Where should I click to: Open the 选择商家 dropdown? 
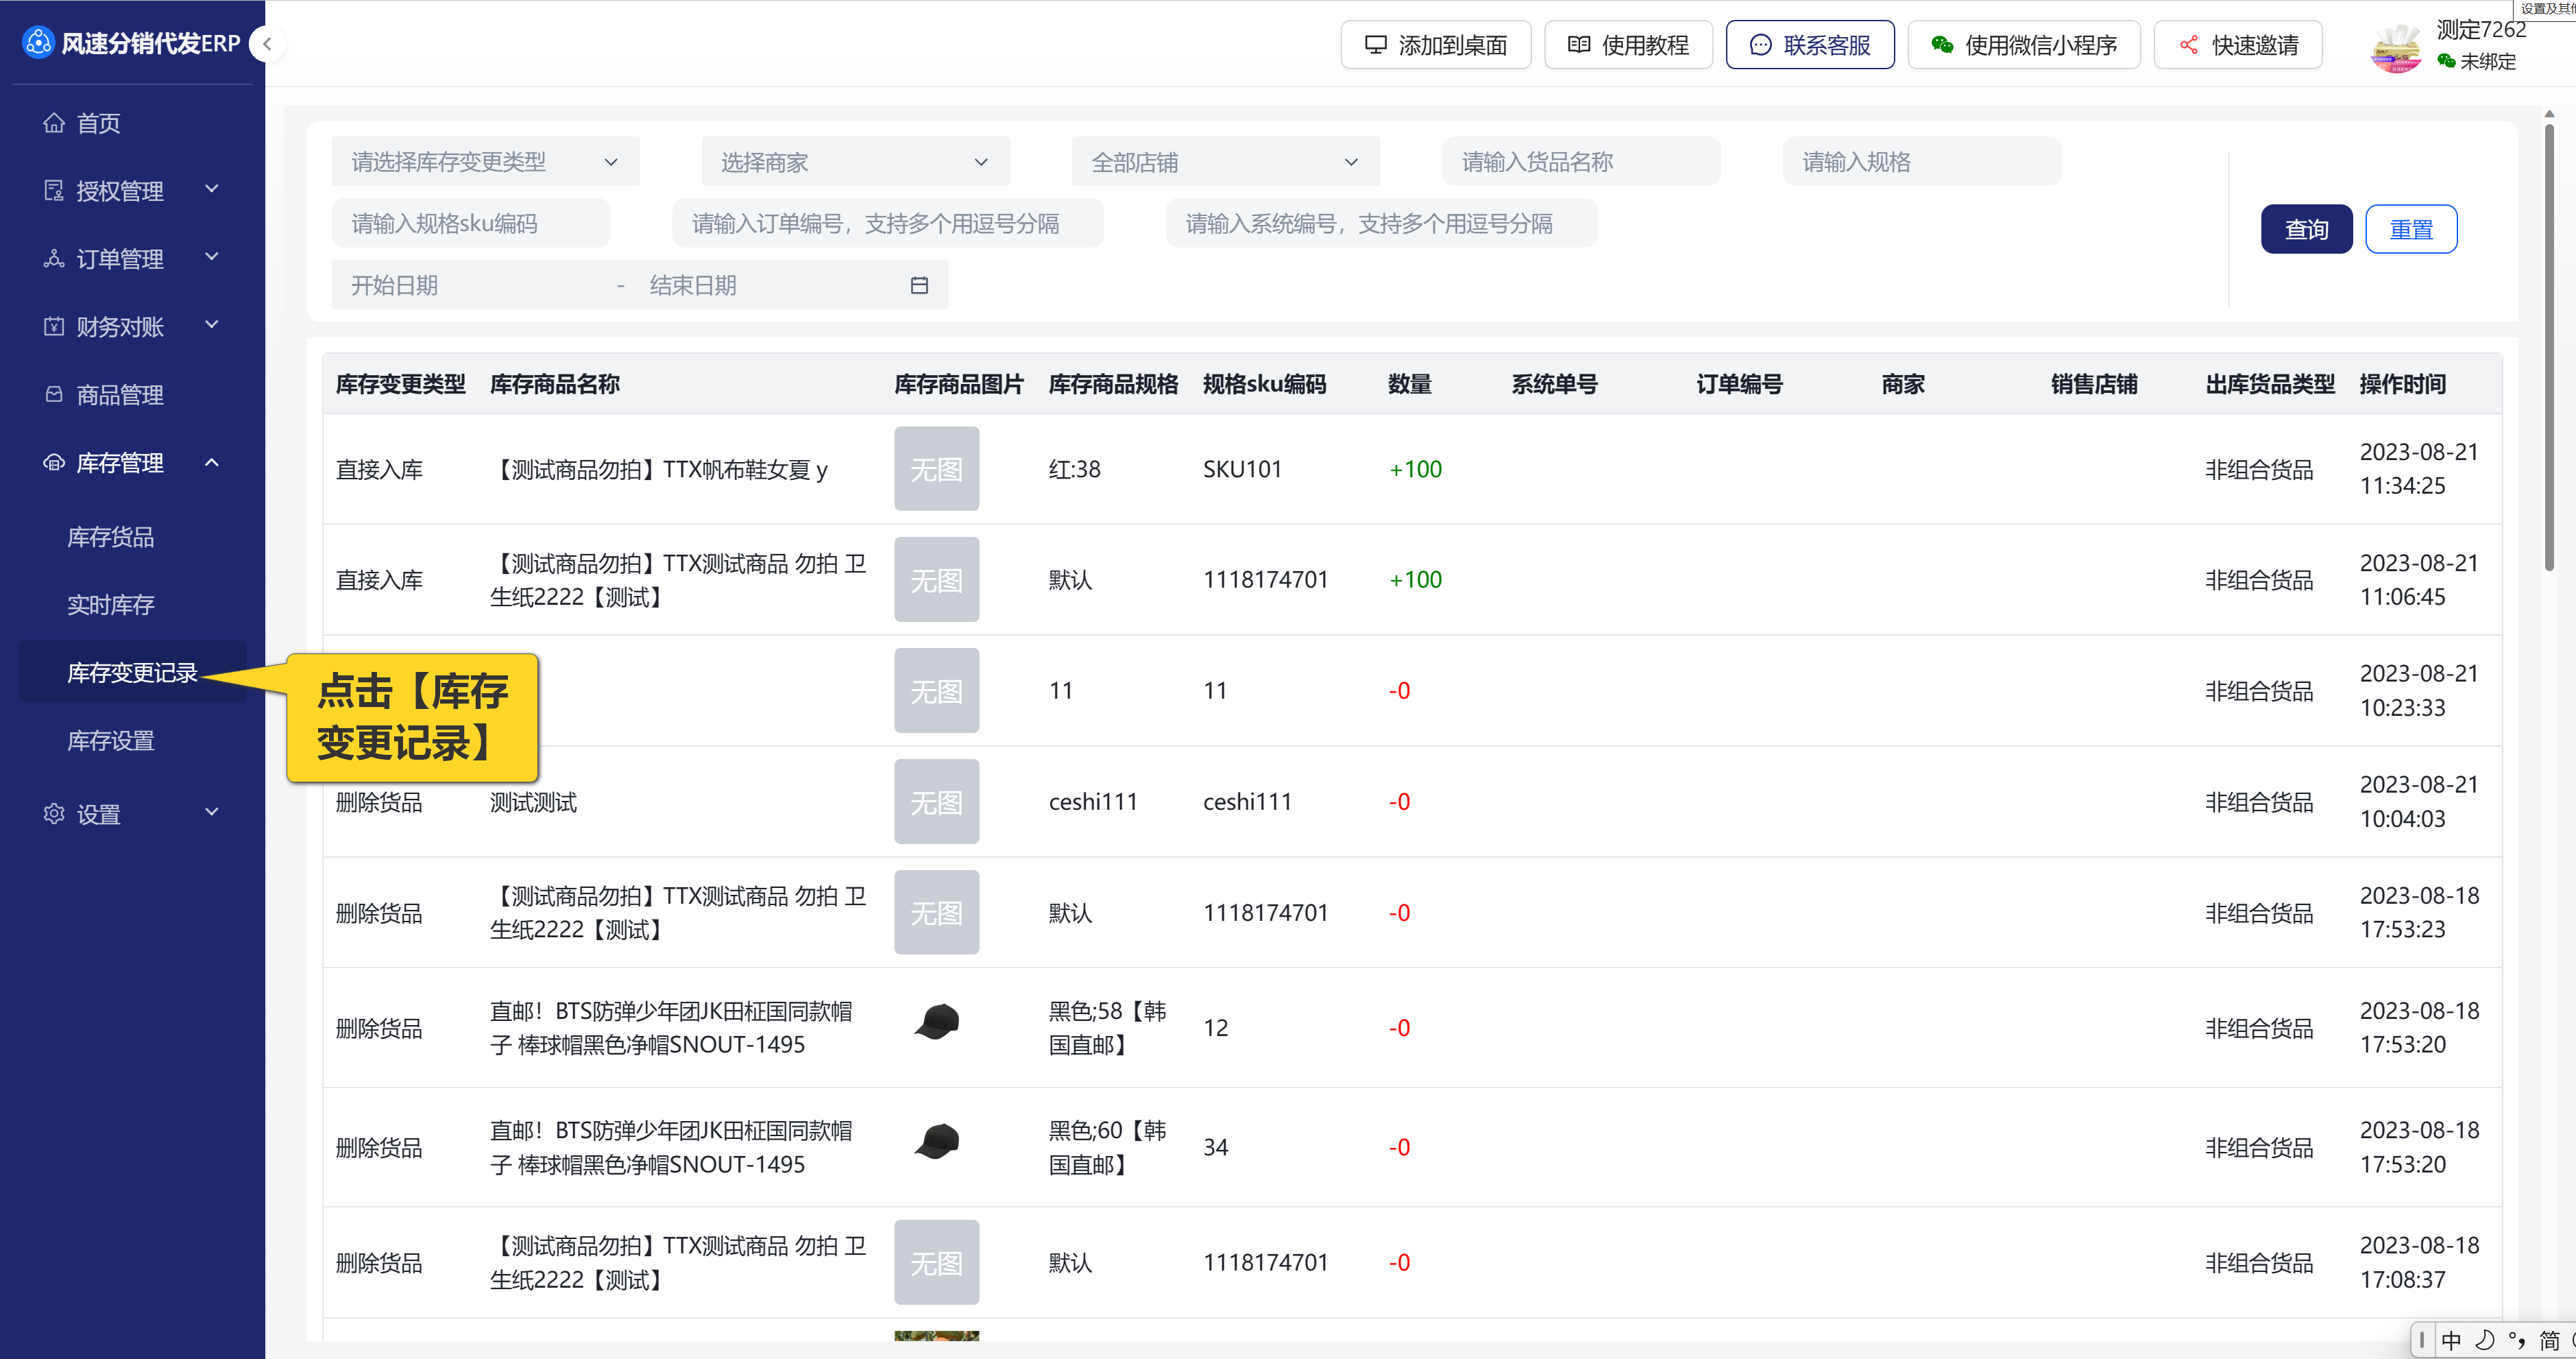[x=855, y=162]
